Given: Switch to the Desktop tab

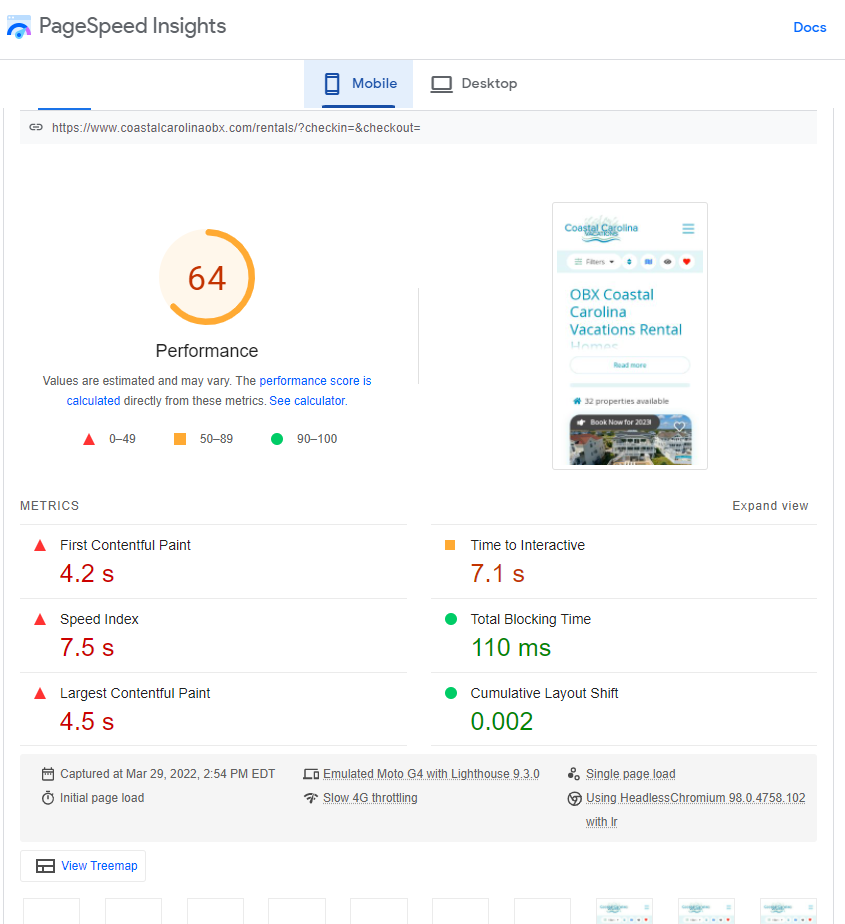Looking at the screenshot, I should point(474,84).
